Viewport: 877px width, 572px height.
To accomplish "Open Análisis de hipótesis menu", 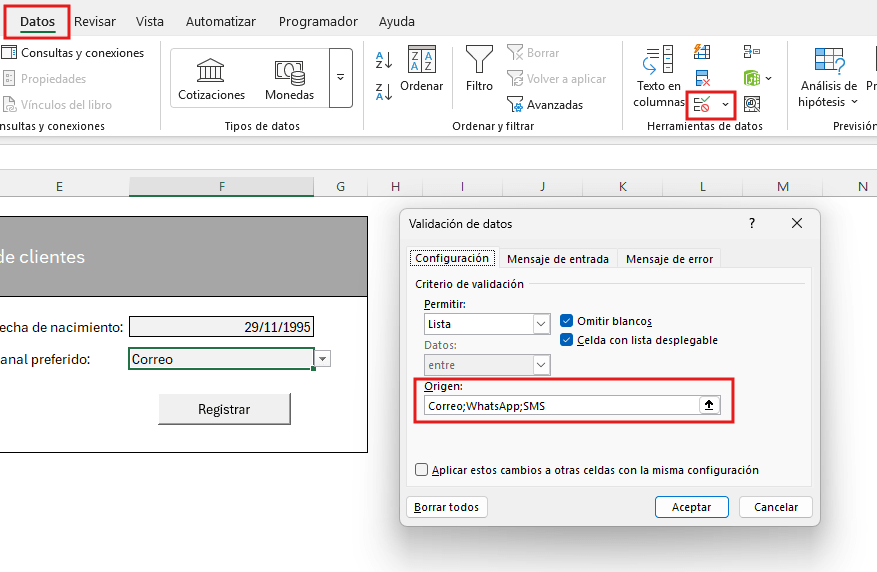I will click(x=828, y=77).
